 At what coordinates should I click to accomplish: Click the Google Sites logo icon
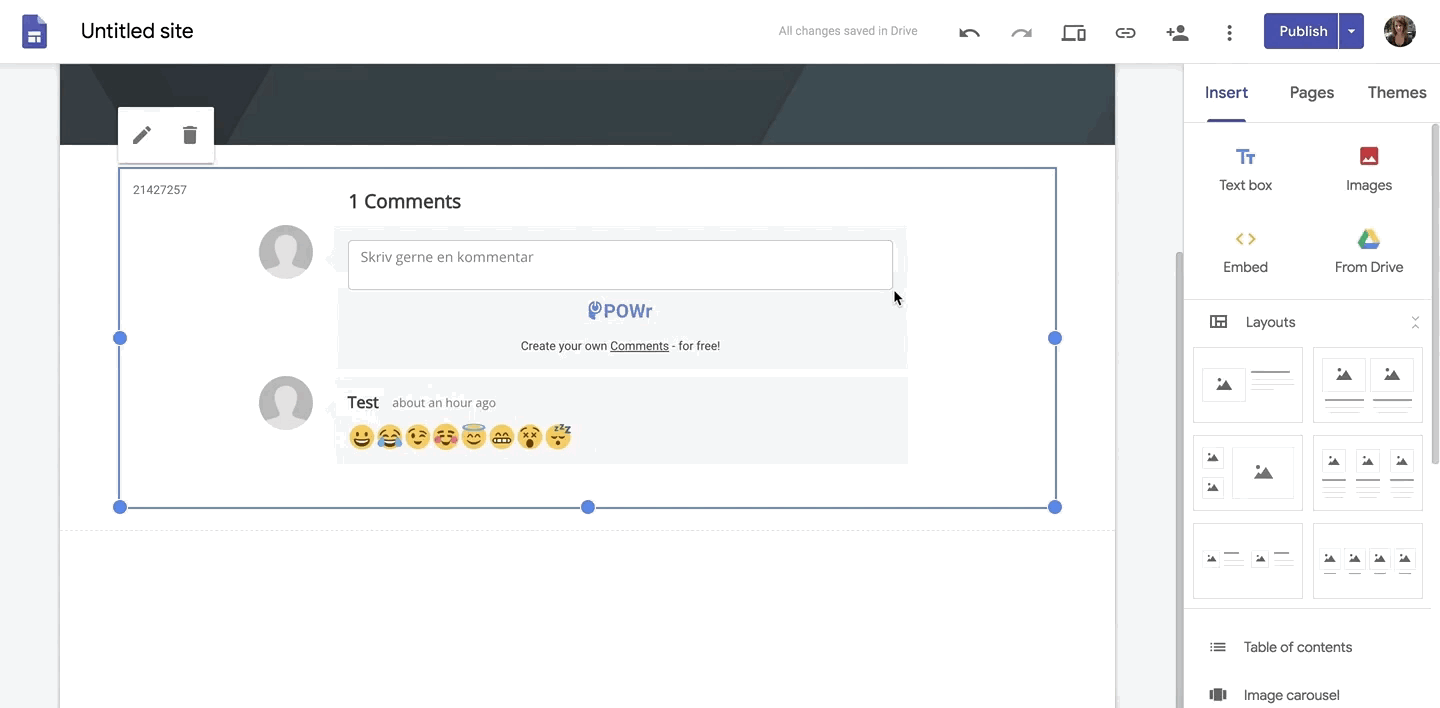click(x=35, y=32)
